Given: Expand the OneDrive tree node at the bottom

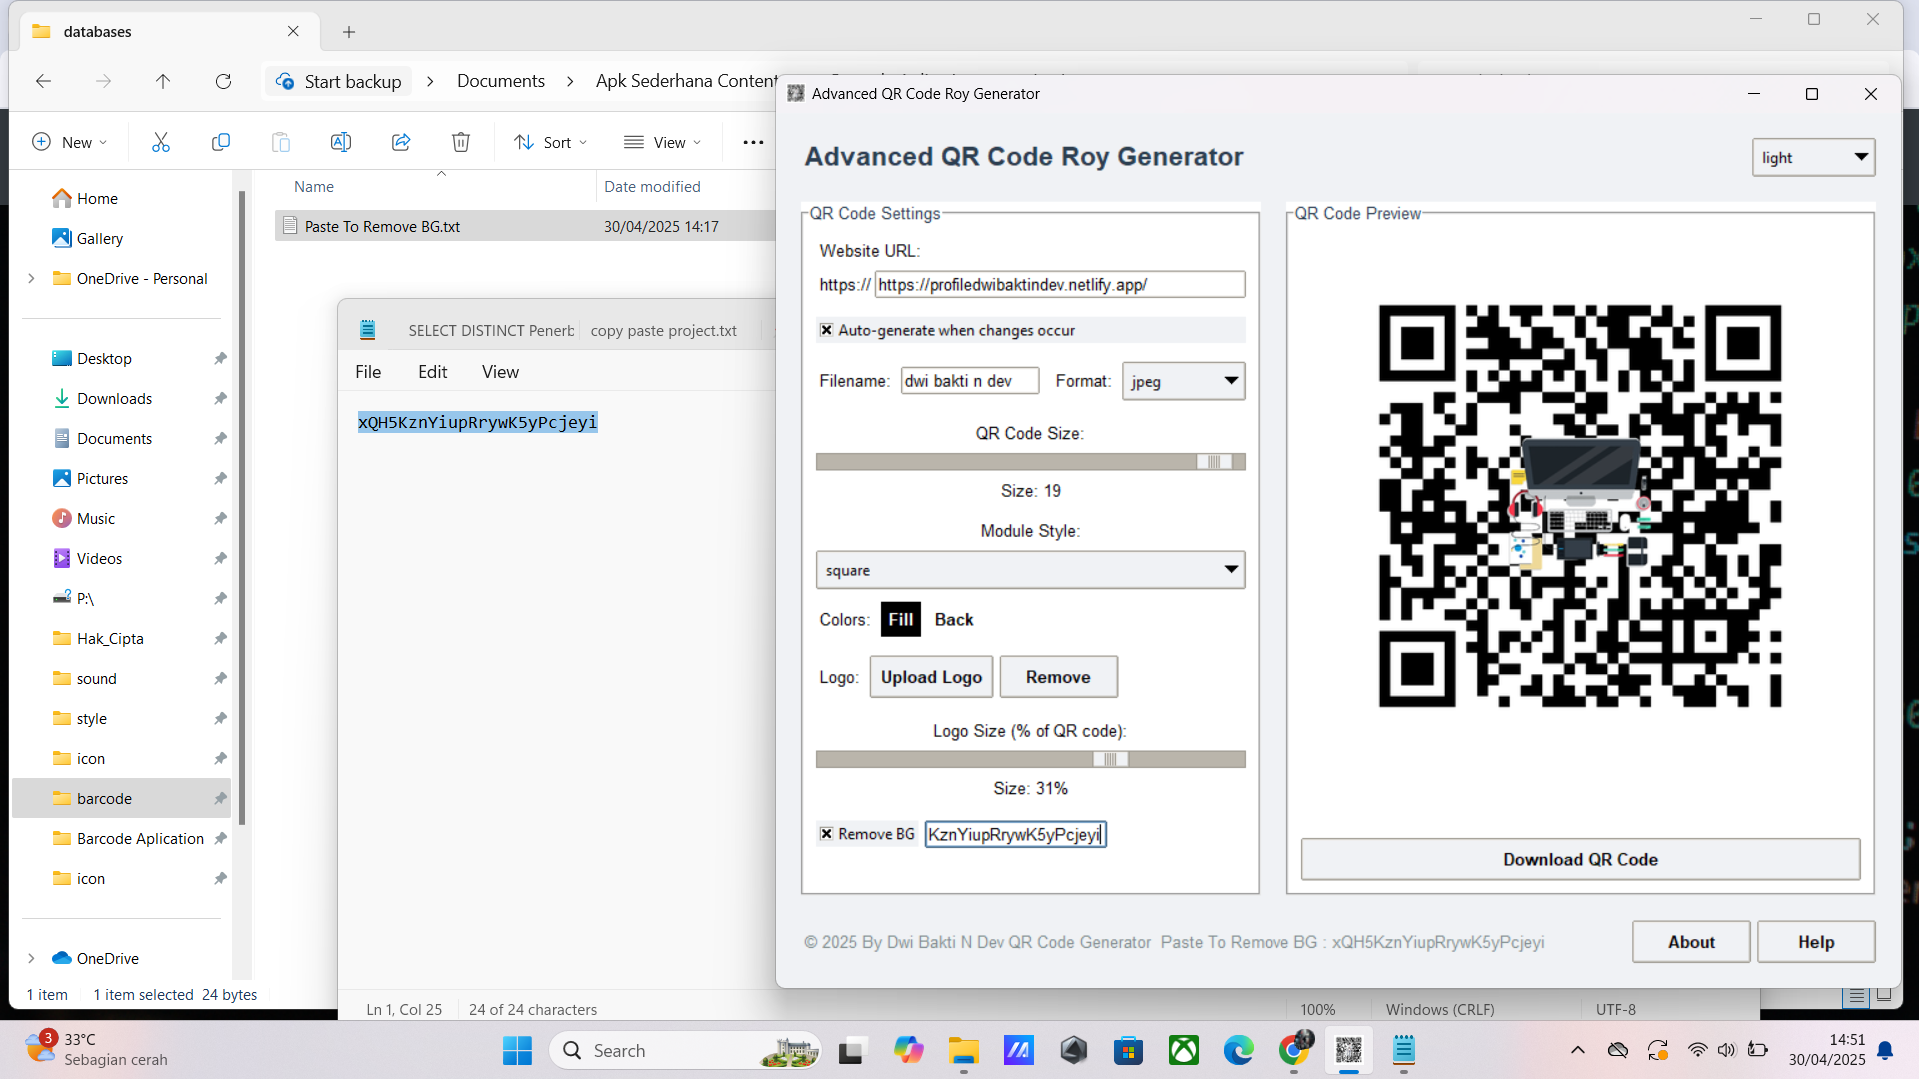Looking at the screenshot, I should (31, 959).
